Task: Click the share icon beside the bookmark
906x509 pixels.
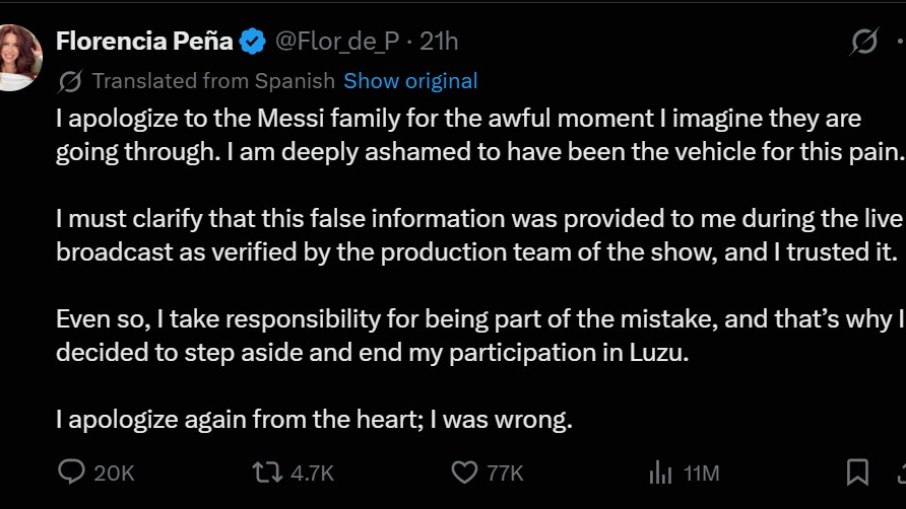Action: [902, 473]
